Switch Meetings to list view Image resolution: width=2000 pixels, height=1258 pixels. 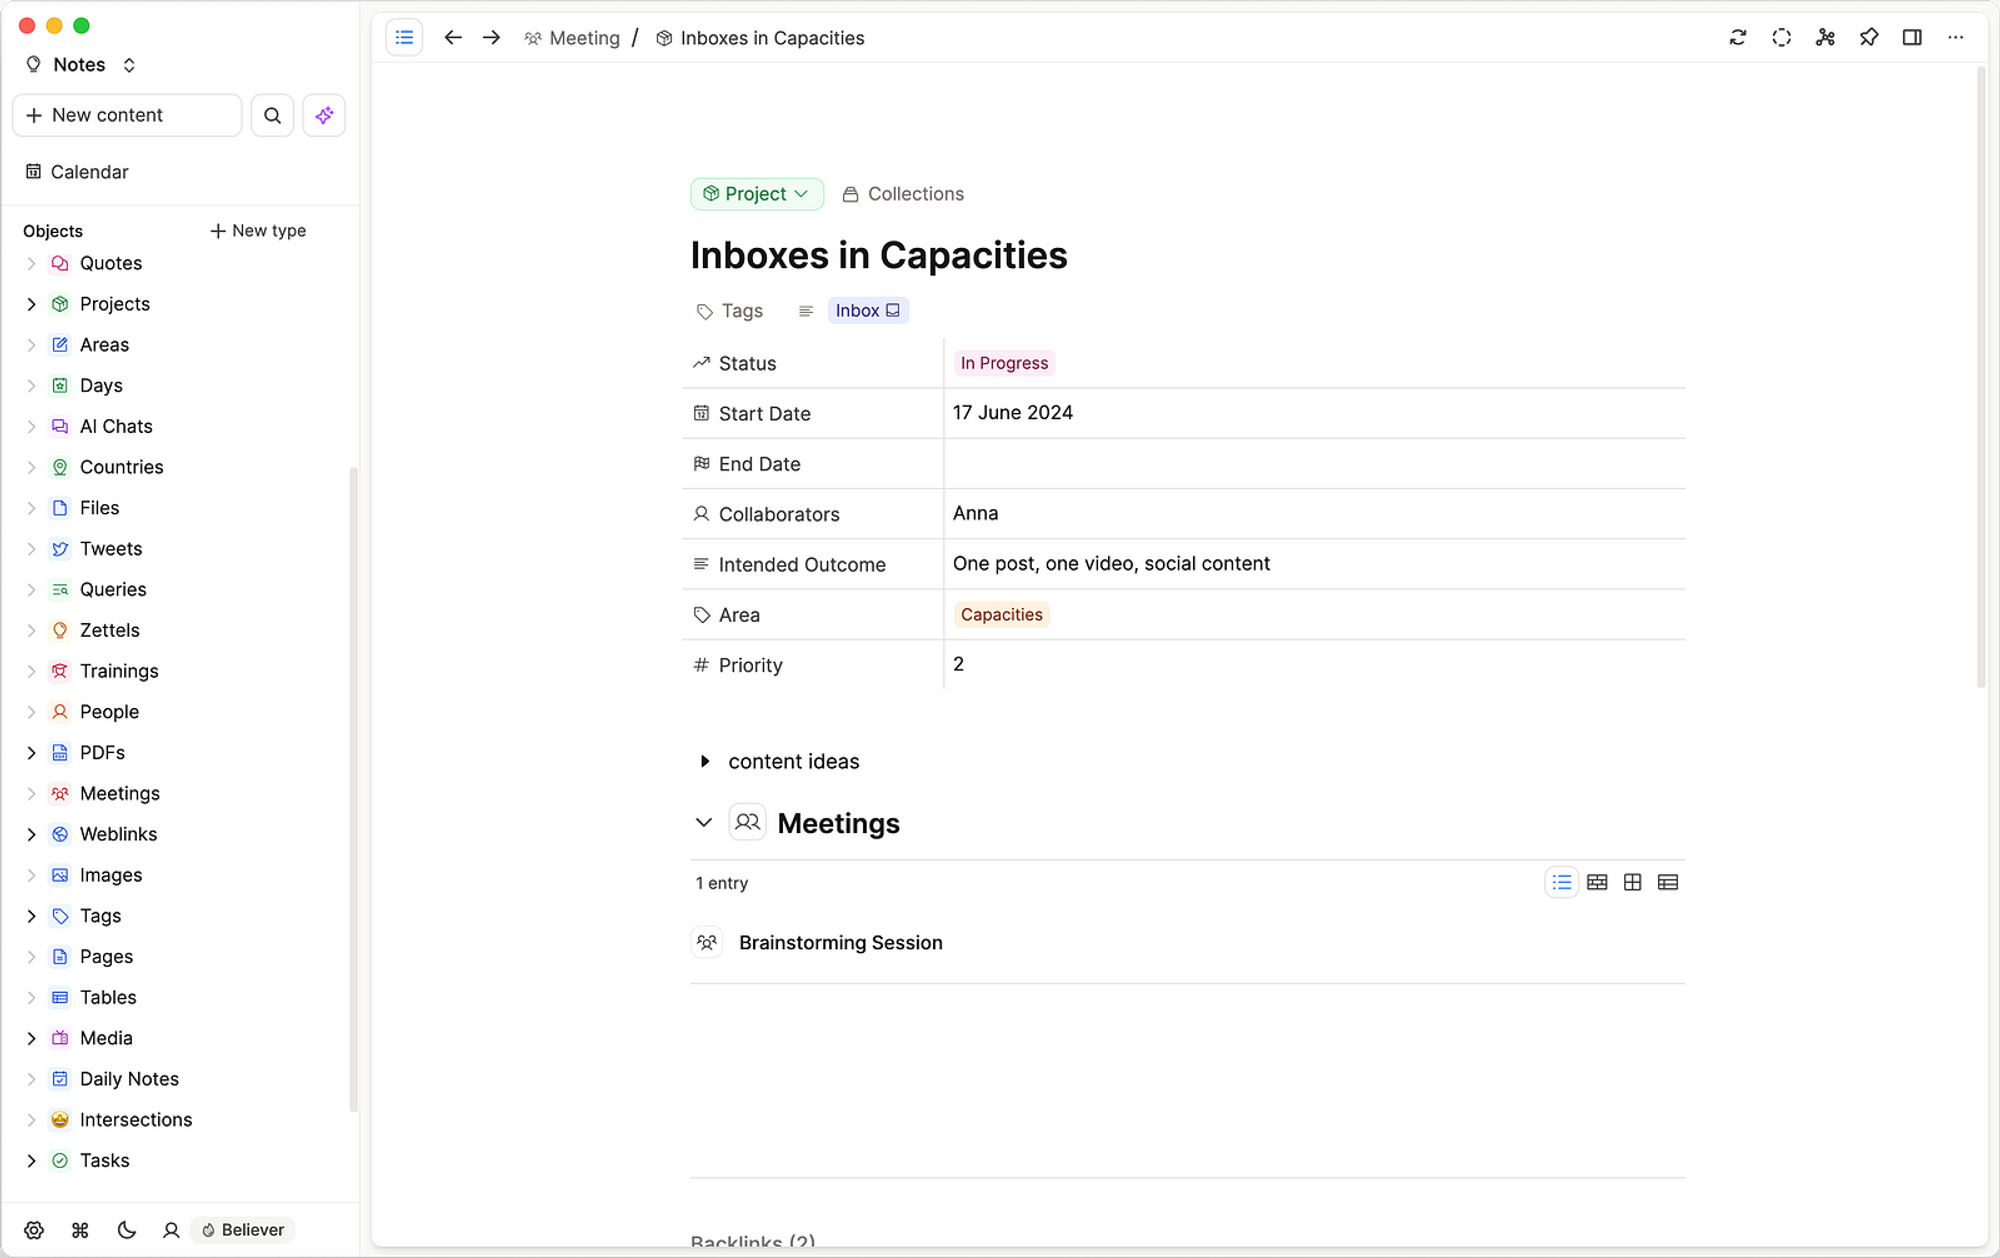1562,883
